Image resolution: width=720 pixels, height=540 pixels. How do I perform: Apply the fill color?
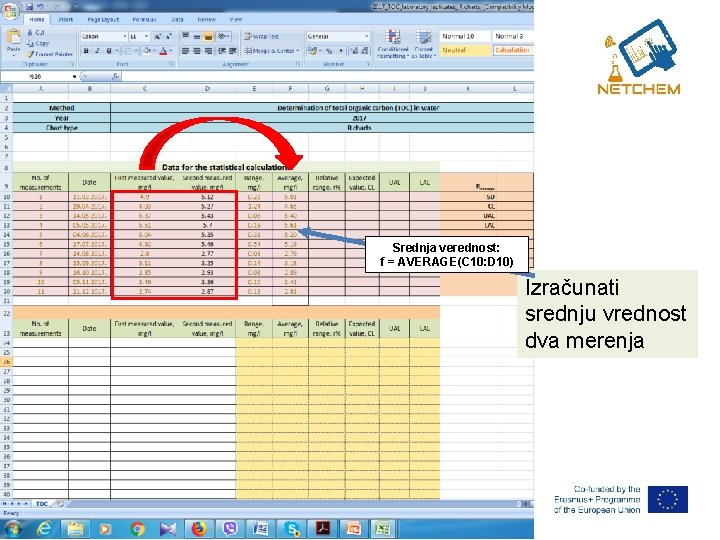pos(147,51)
